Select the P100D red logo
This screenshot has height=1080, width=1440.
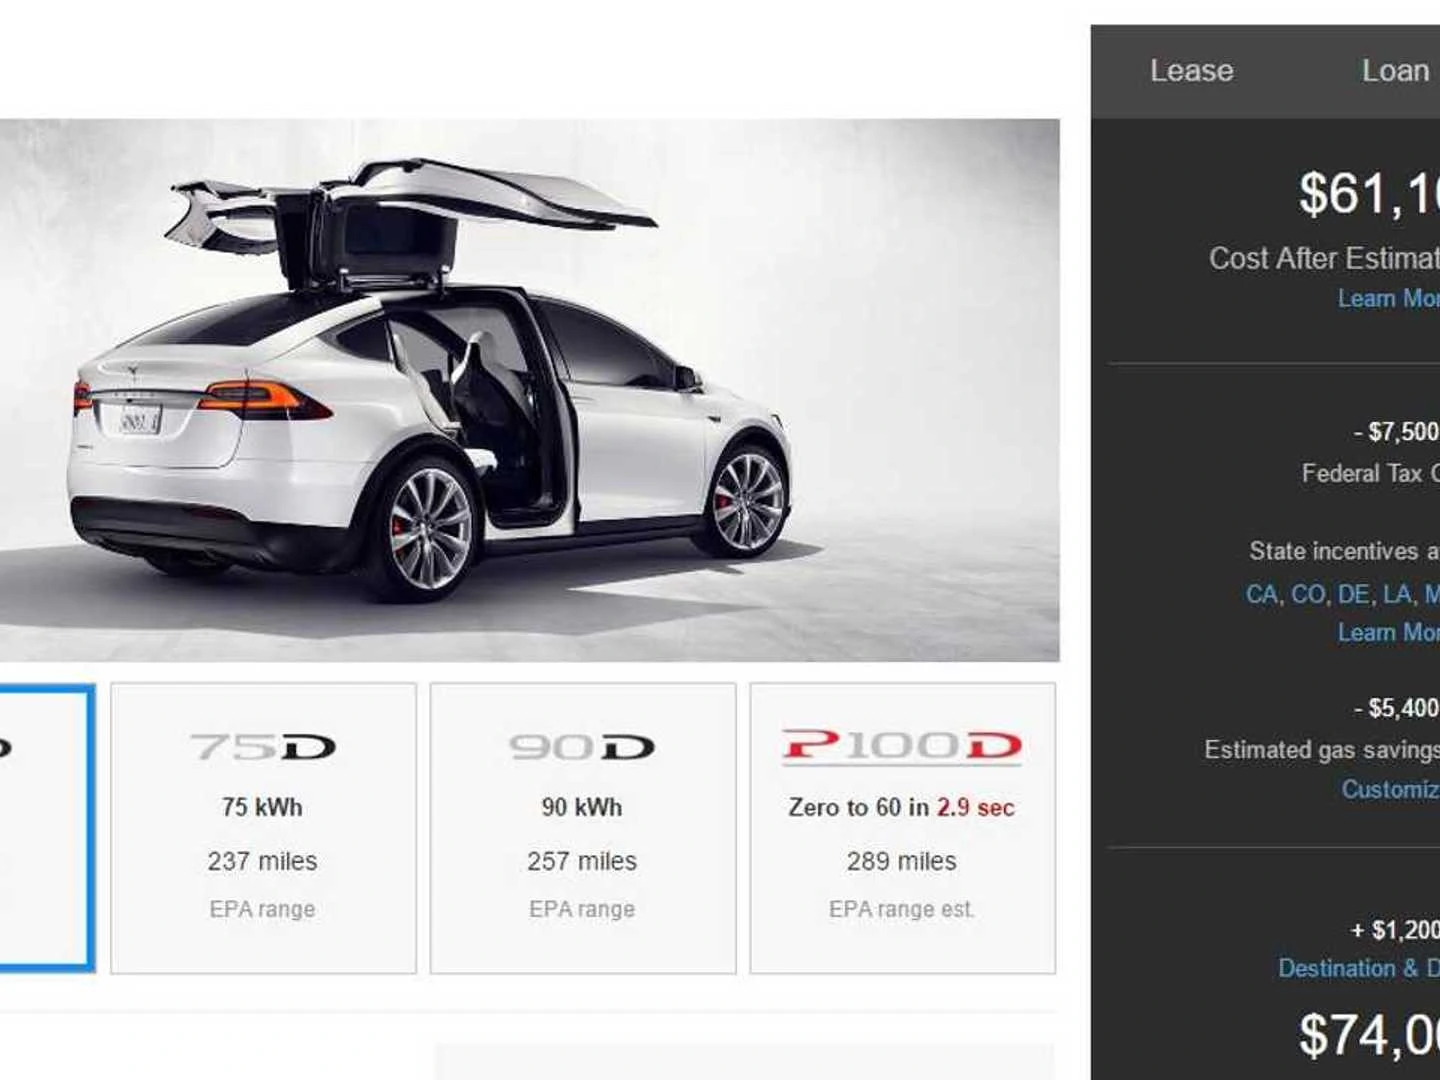tap(902, 747)
